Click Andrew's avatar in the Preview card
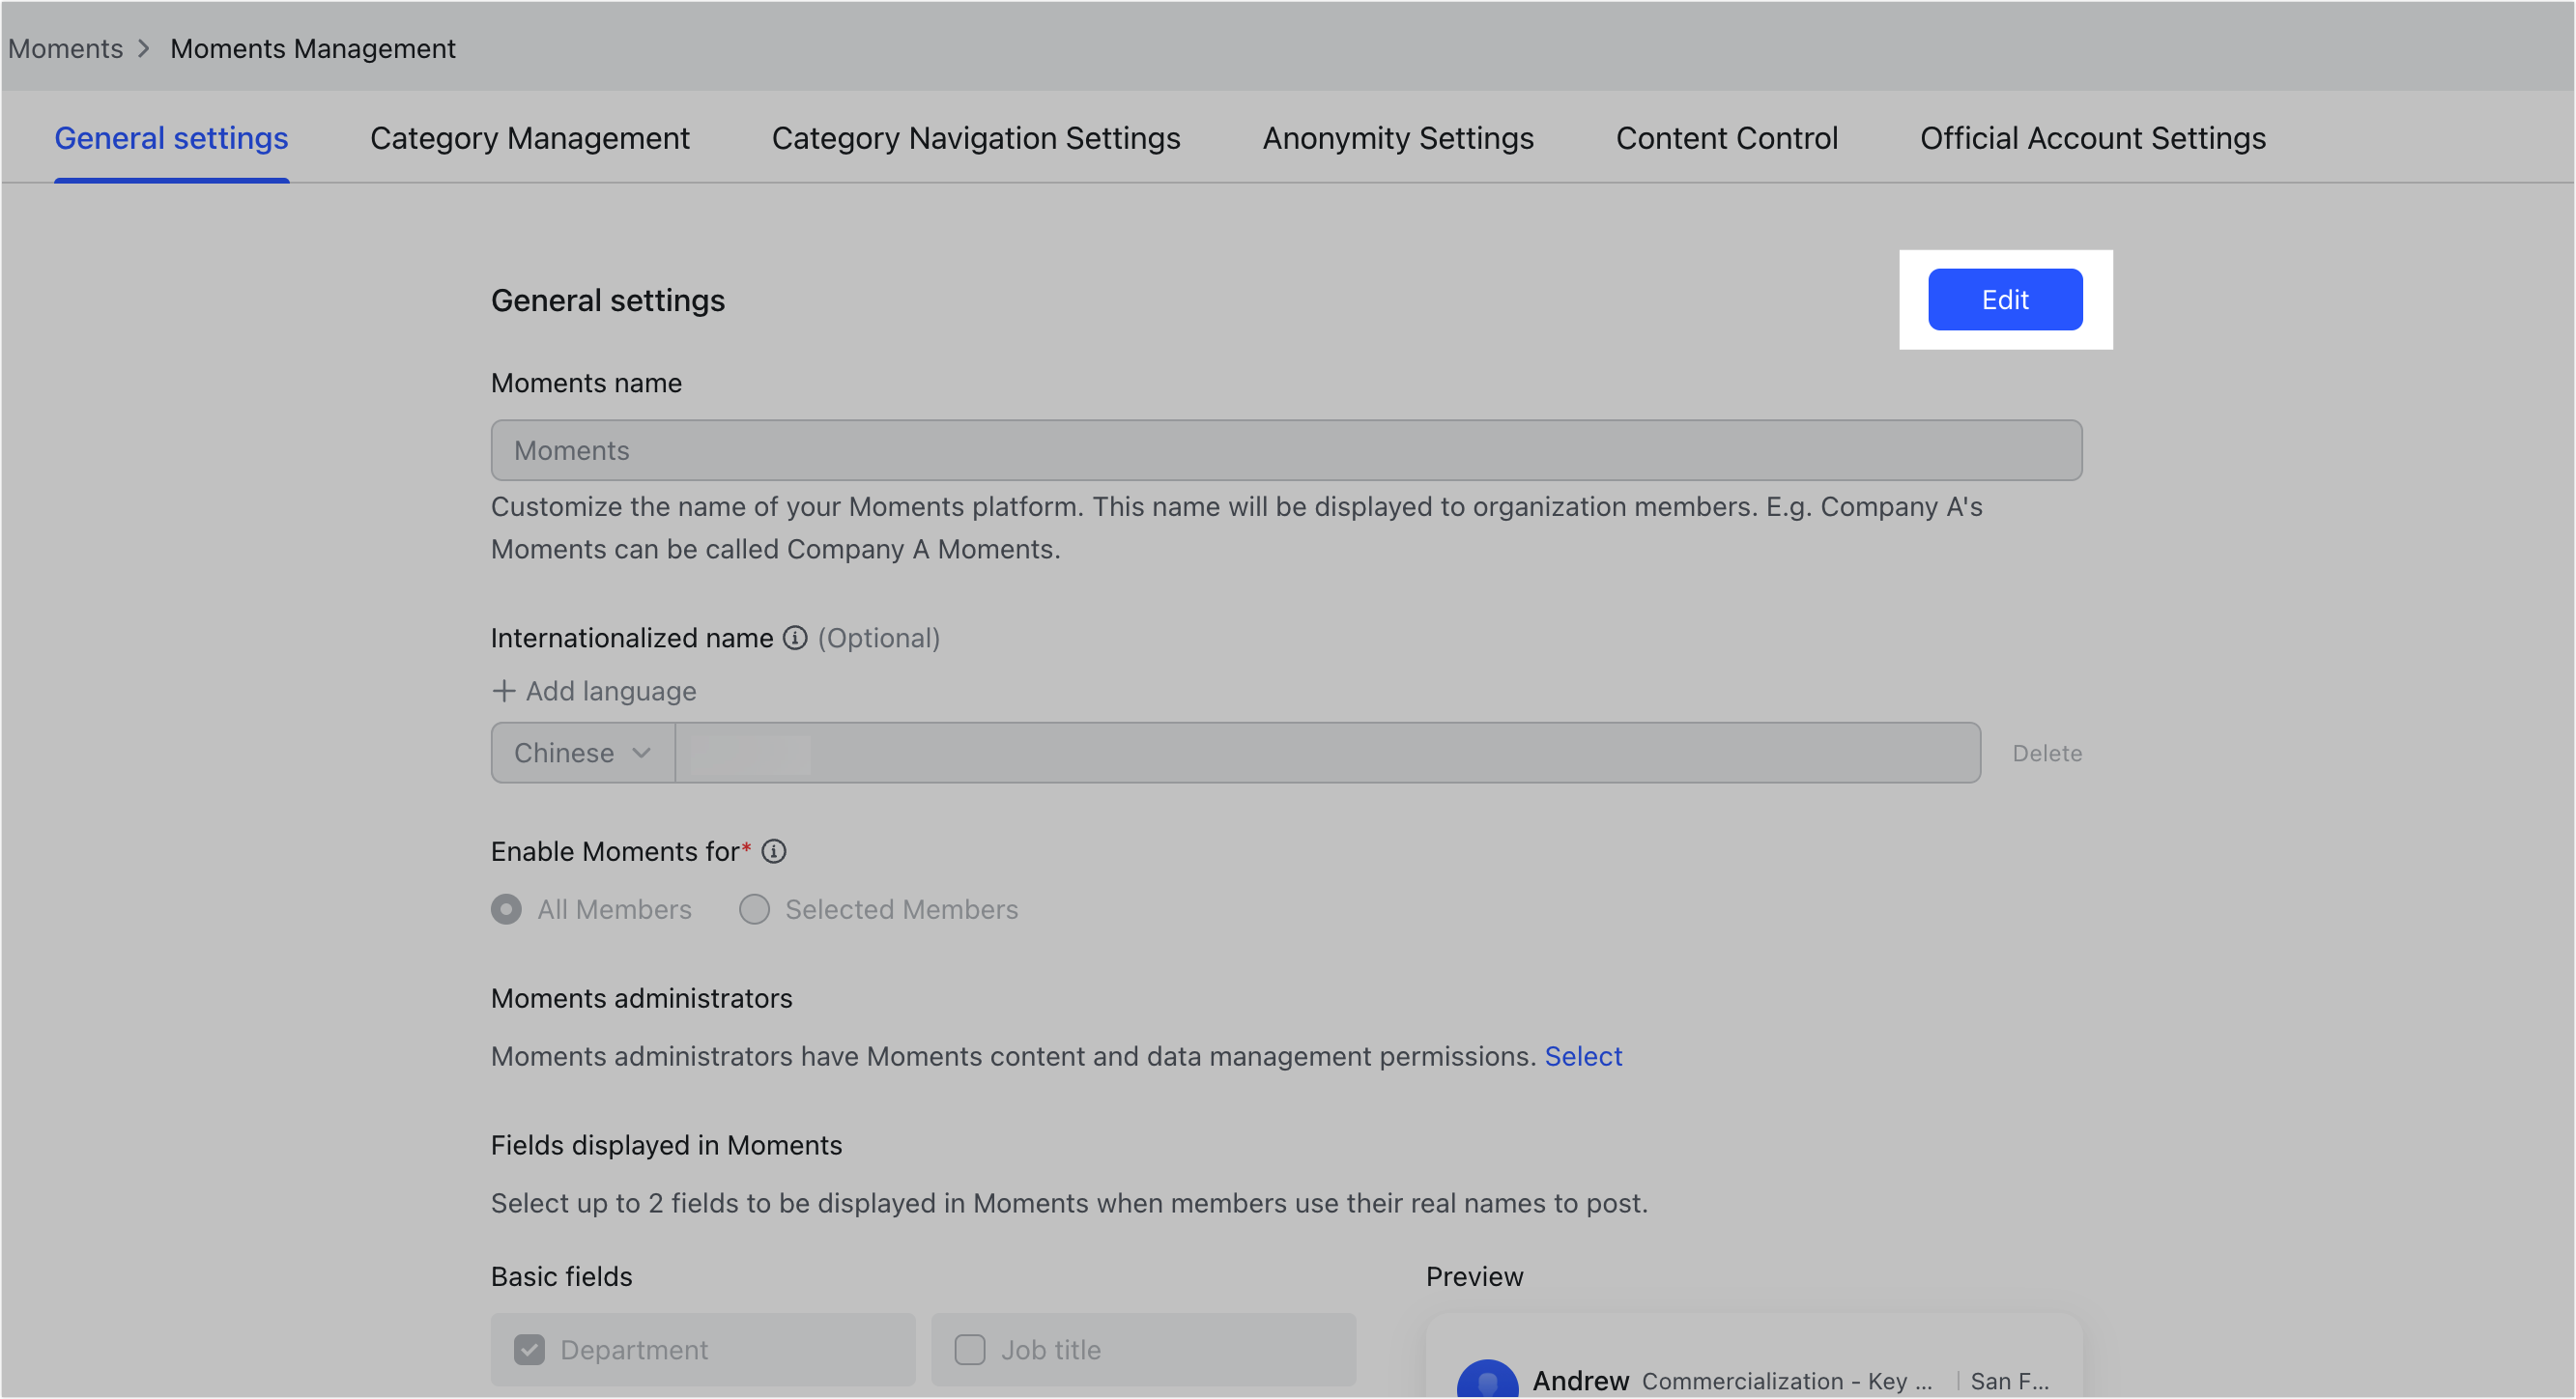The width and height of the screenshot is (2576, 1399). [x=1488, y=1378]
